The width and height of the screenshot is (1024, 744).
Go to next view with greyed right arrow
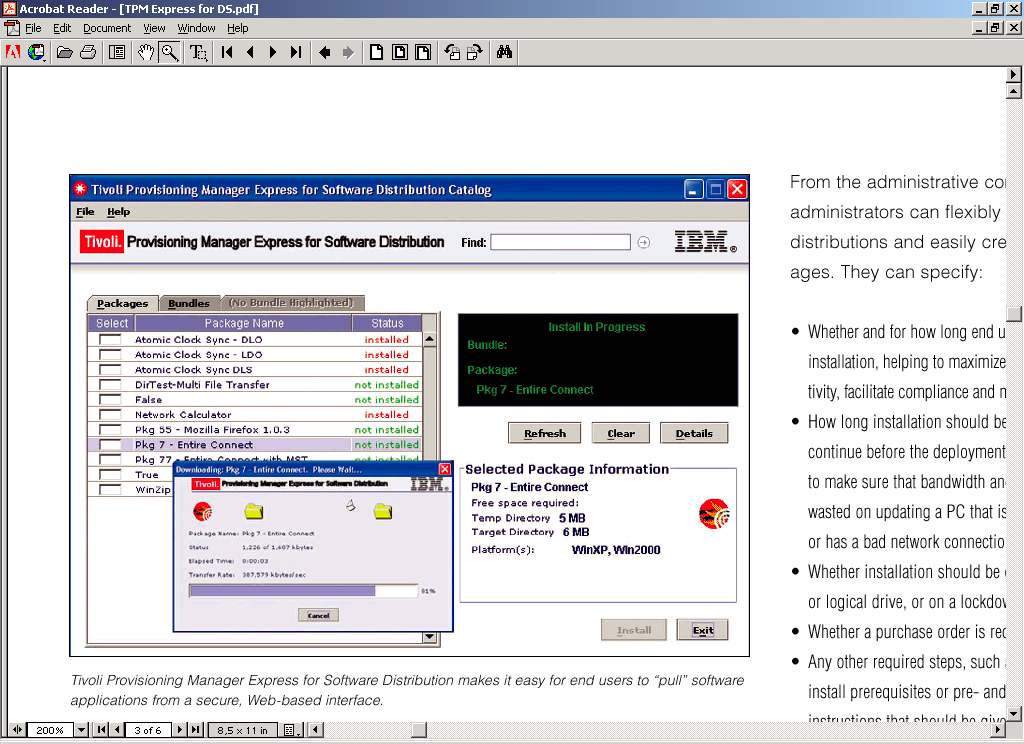(x=348, y=52)
